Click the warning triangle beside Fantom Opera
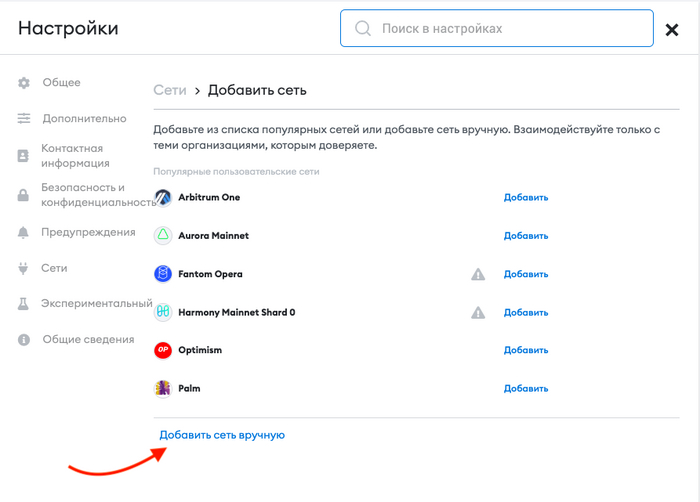Image resolution: width=700 pixels, height=502 pixels. pyautogui.click(x=478, y=274)
